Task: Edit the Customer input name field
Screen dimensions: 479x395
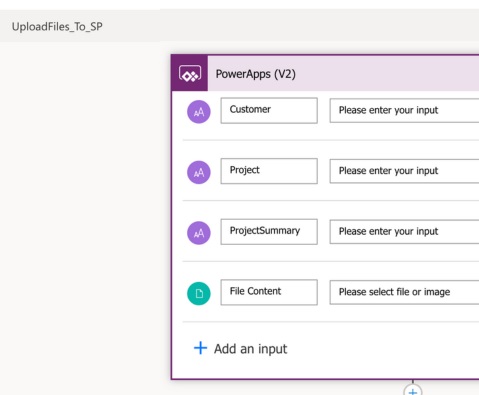Action: pyautogui.click(x=269, y=110)
